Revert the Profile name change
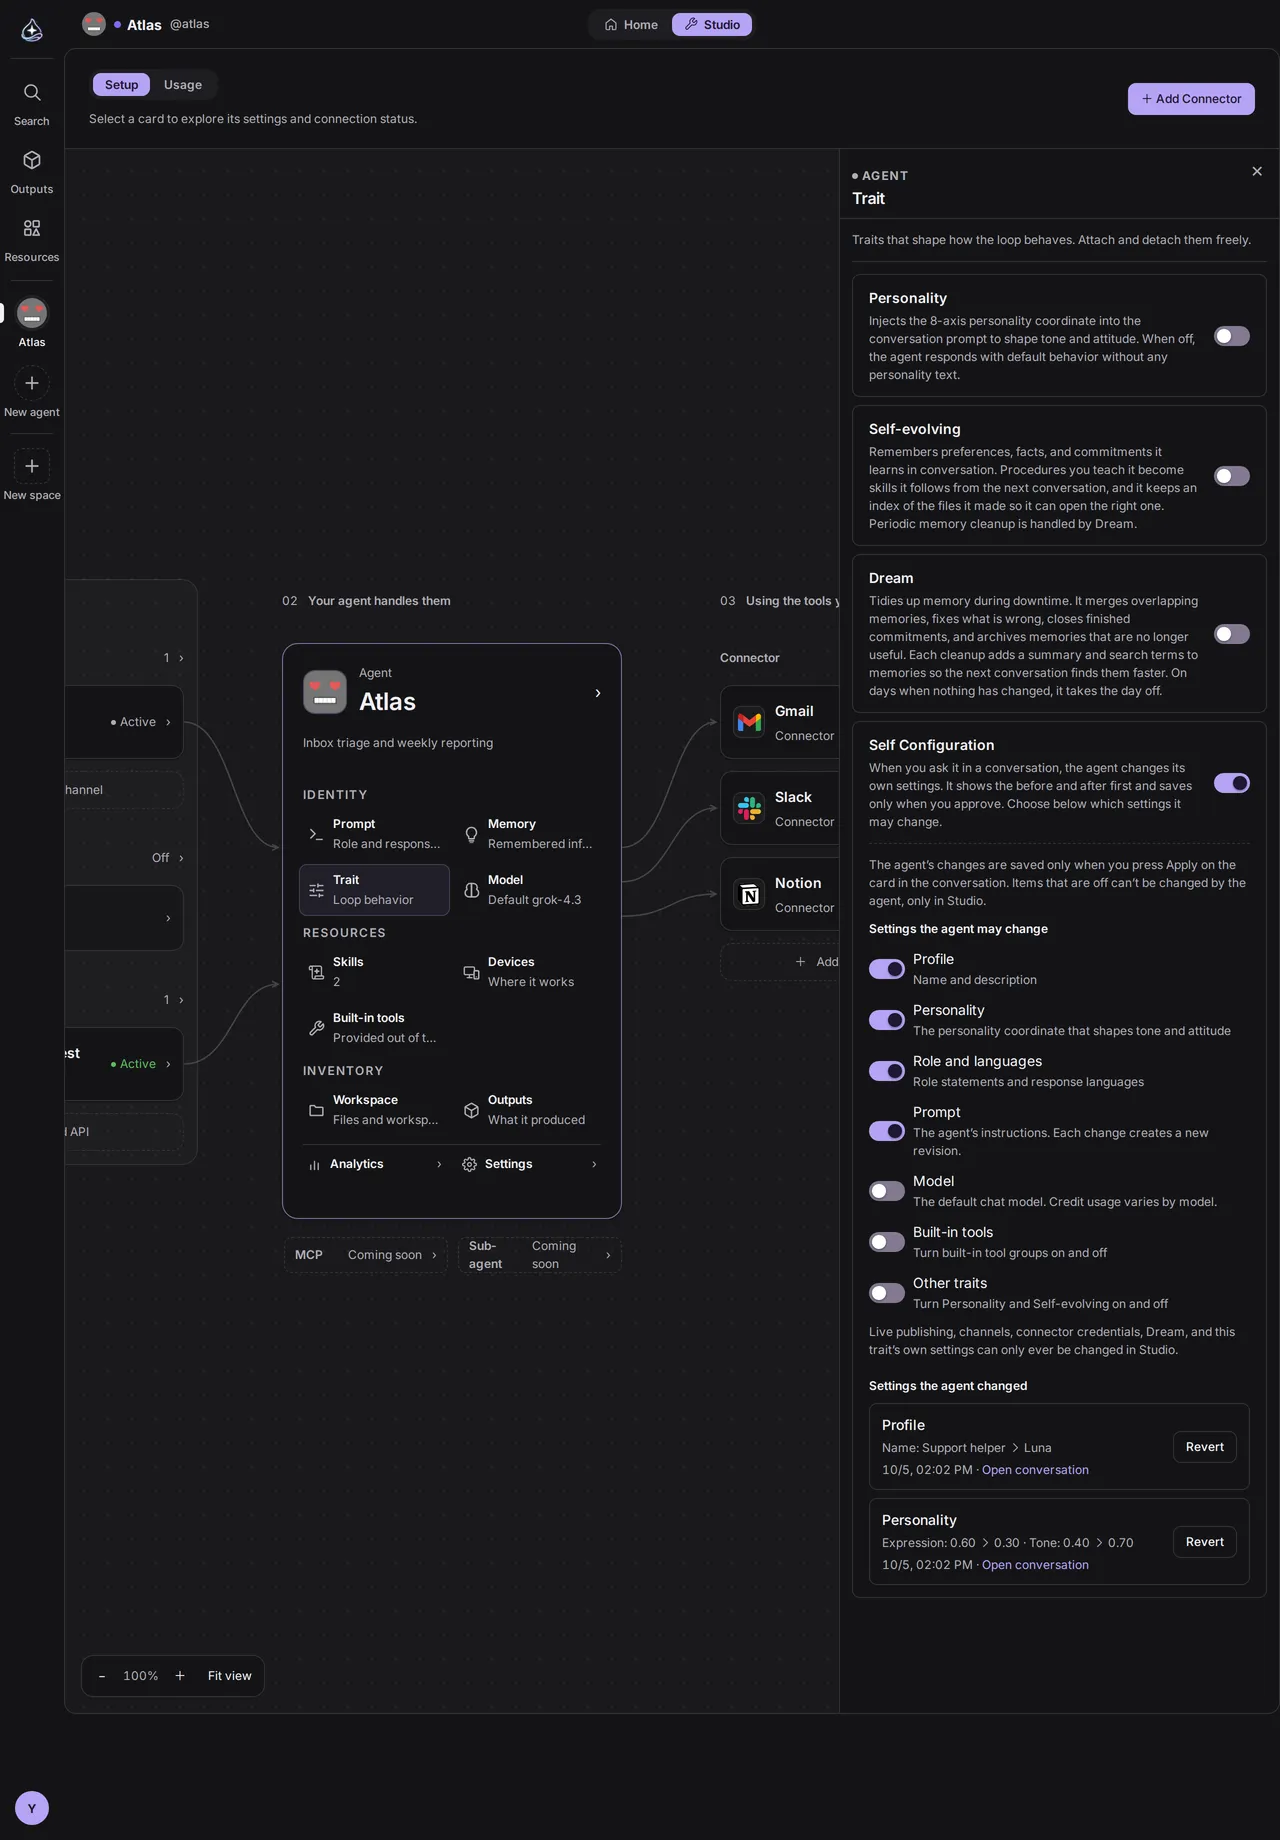 click(1205, 1447)
